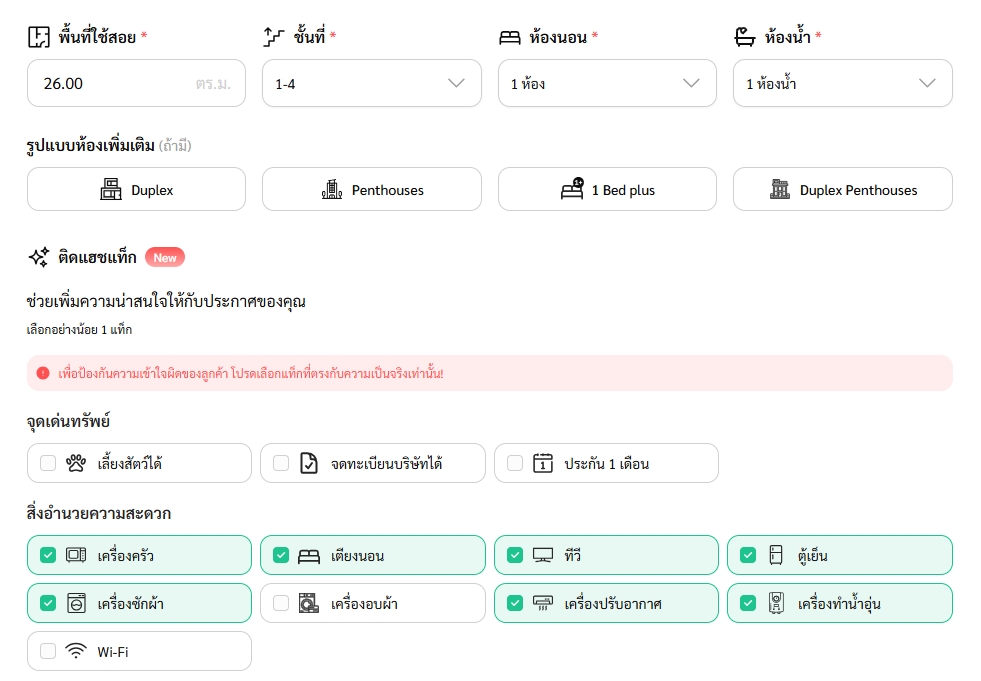The width and height of the screenshot is (981, 681).
Task: Click the TV monitor icon
Action: tap(543, 555)
